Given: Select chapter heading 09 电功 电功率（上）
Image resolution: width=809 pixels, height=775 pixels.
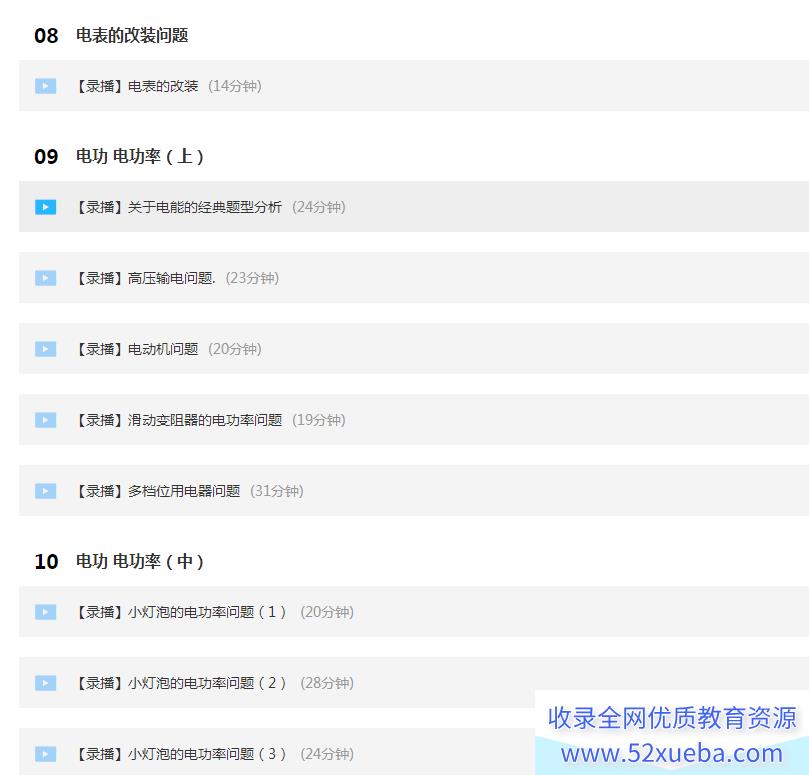Looking at the screenshot, I should point(119,156).
